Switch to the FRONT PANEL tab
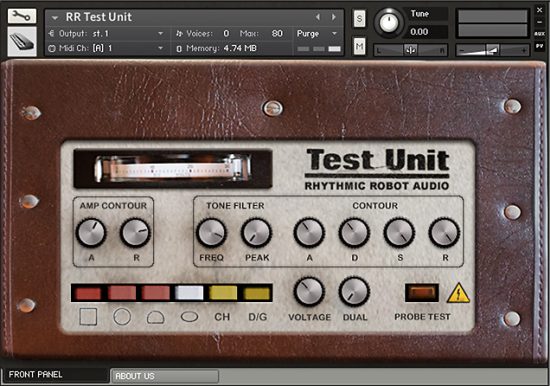 click(55, 375)
